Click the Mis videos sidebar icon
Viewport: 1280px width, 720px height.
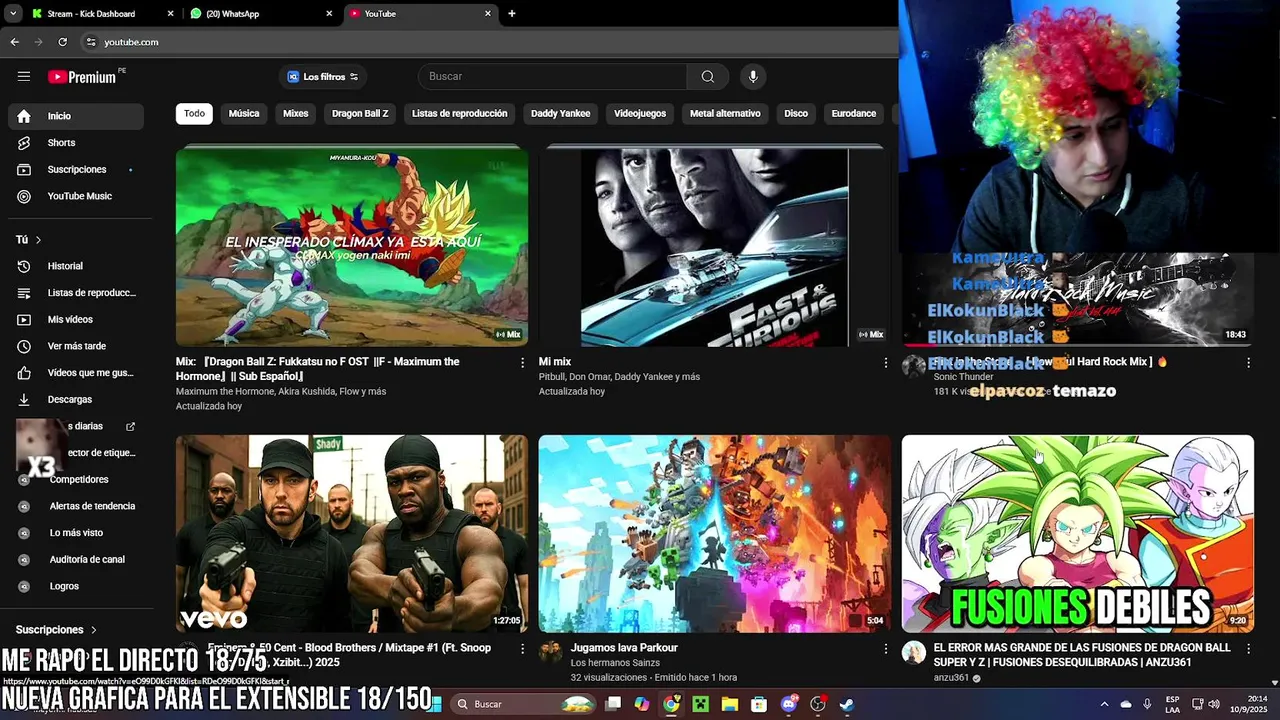tap(24, 320)
